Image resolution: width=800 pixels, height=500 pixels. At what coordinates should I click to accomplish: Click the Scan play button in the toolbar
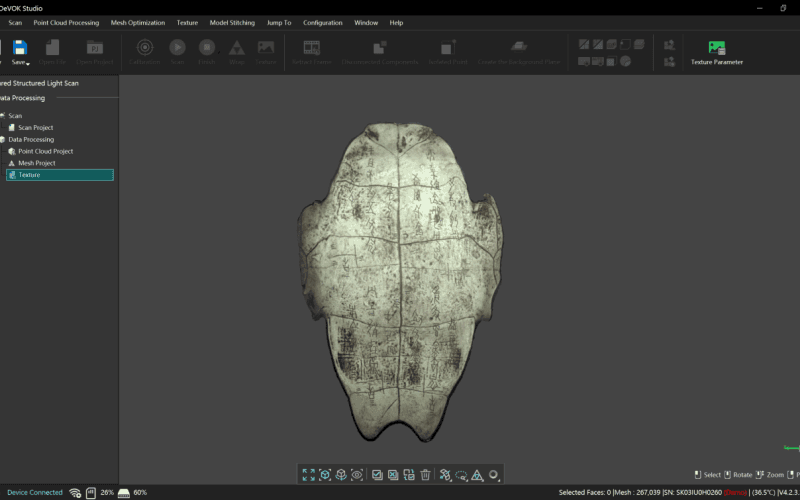pyautogui.click(x=177, y=47)
